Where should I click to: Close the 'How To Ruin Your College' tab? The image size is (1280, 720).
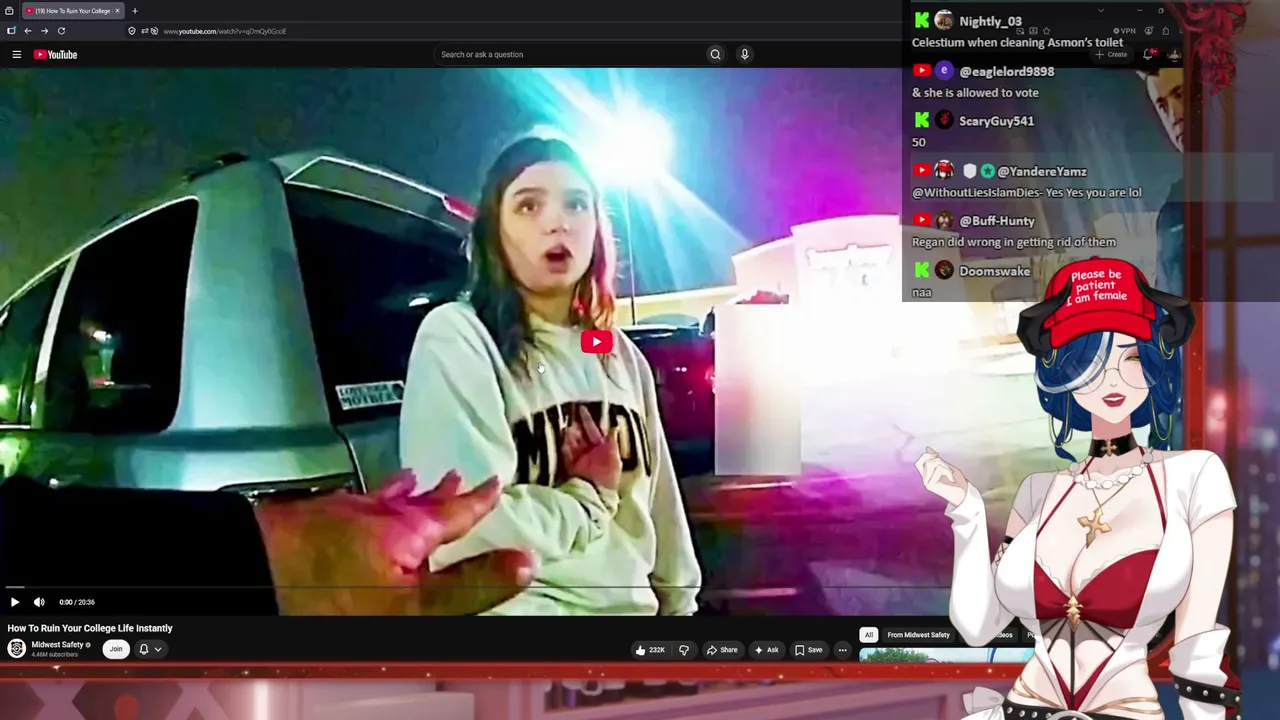pyautogui.click(x=117, y=11)
